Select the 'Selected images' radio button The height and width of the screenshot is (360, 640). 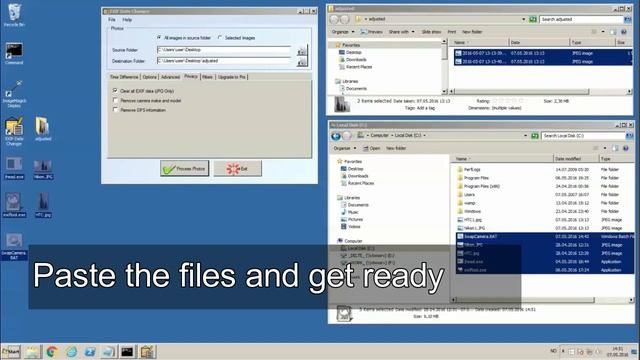coord(220,38)
